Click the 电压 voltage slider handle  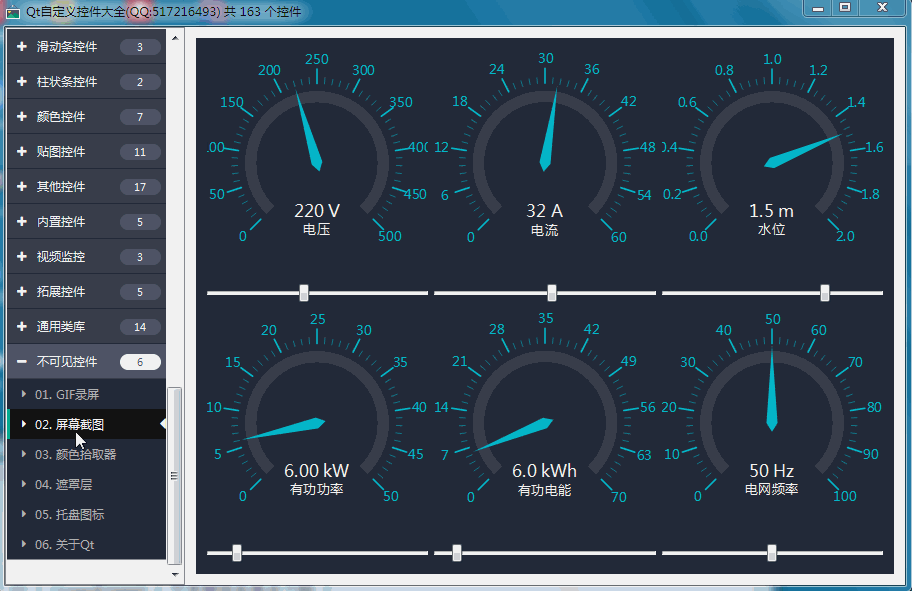[x=304, y=293]
